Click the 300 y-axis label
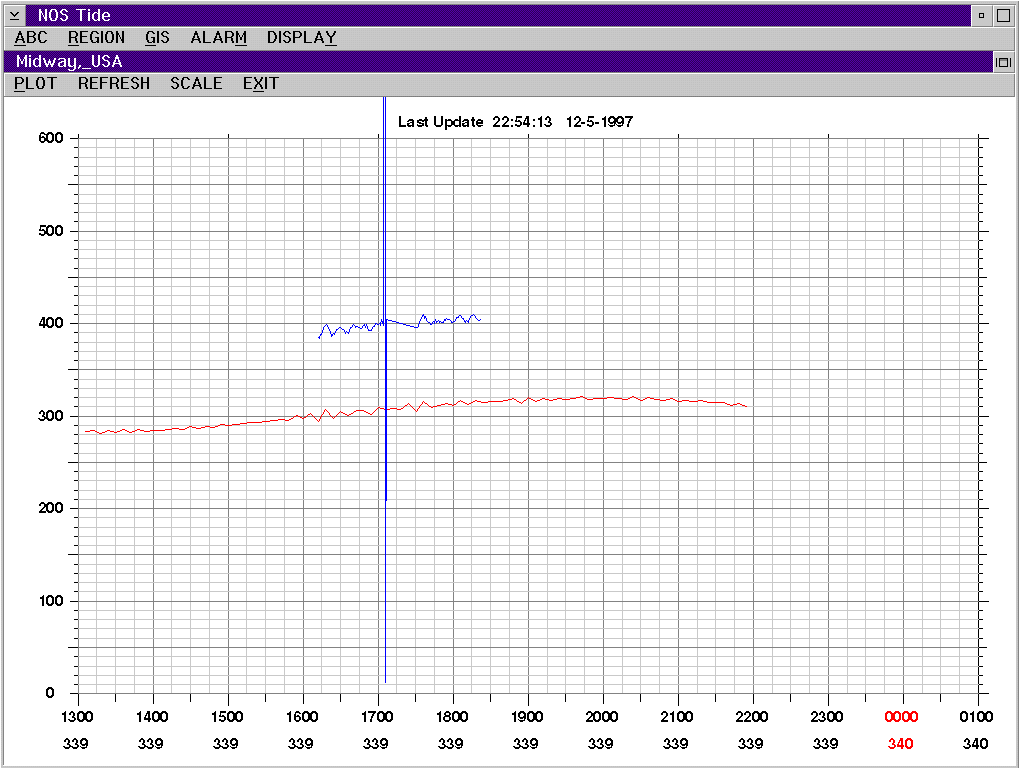Image resolution: width=1019 pixels, height=768 pixels. click(x=51, y=416)
